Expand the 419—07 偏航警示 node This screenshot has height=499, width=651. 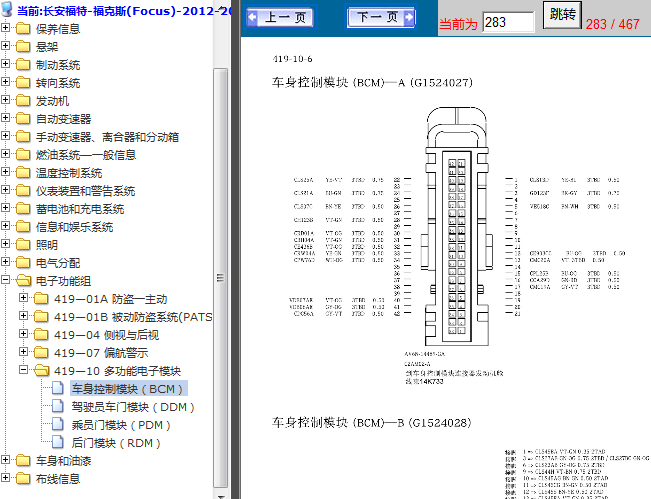point(24,352)
